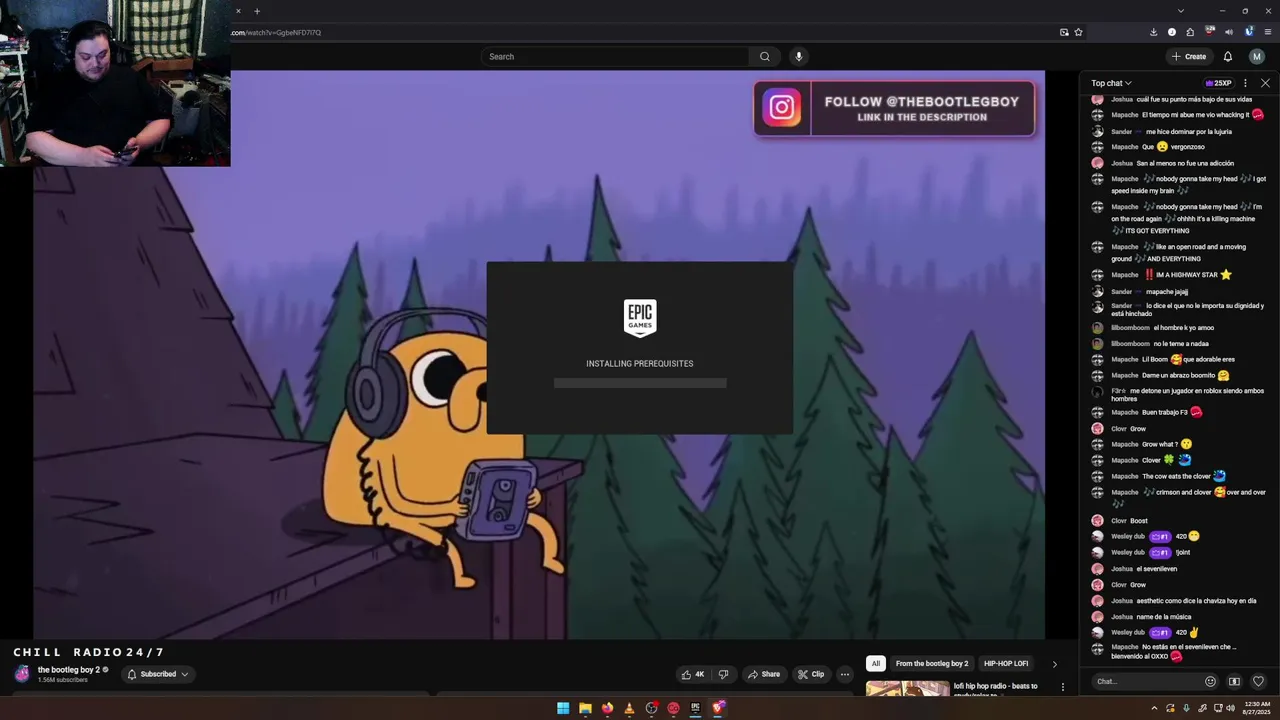1280x720 pixels.
Task: Toggle the Subscribed notification dropdown
Action: click(158, 674)
